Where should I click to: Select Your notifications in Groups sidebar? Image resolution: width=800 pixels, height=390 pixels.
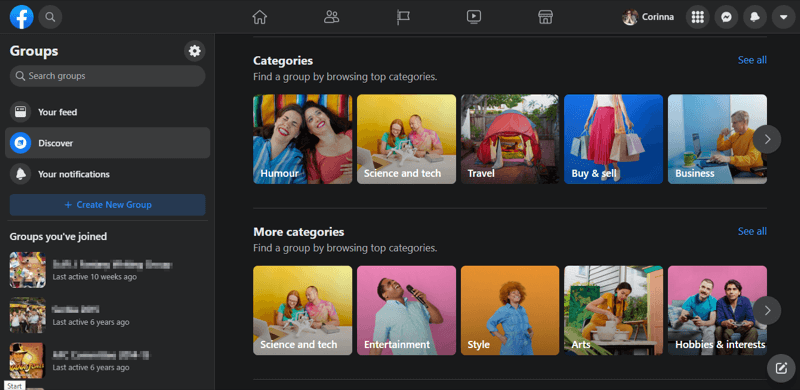(108, 174)
